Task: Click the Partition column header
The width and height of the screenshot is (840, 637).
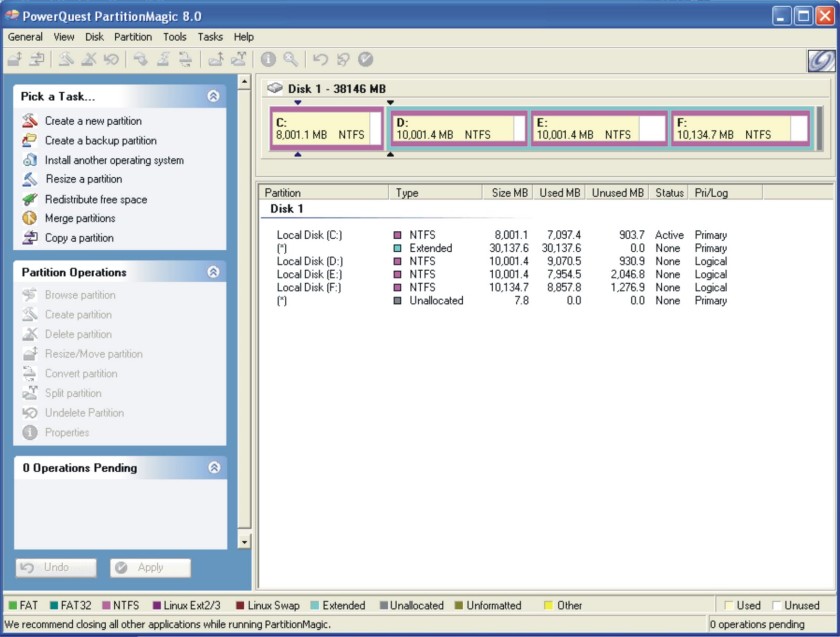Action: coord(324,193)
